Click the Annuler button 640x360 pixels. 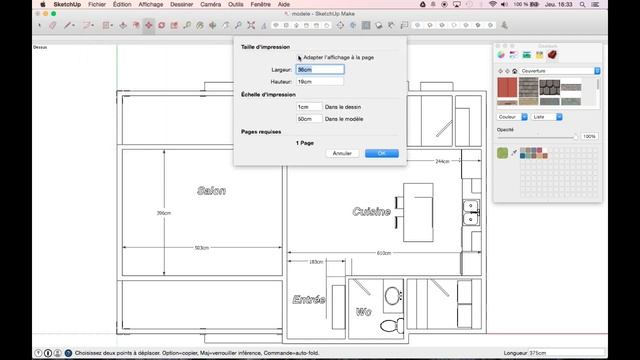[x=342, y=153]
